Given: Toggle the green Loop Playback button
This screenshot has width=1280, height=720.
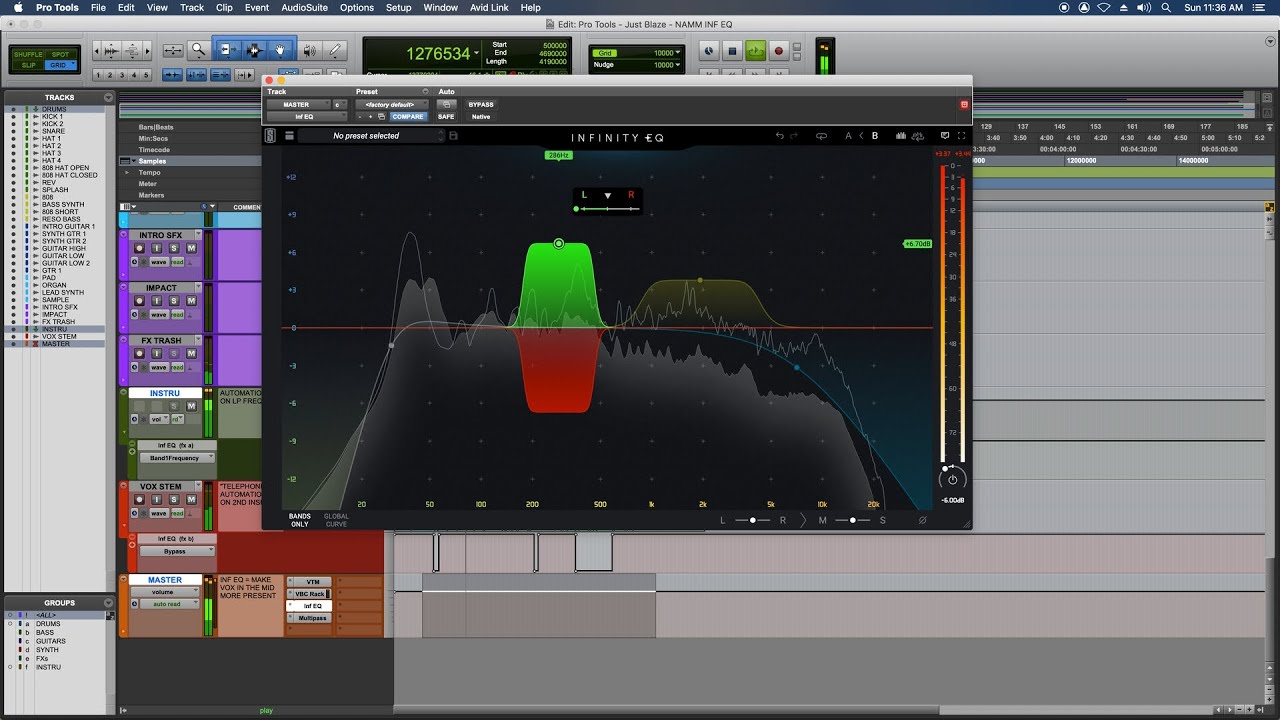Looking at the screenshot, I should pos(755,50).
